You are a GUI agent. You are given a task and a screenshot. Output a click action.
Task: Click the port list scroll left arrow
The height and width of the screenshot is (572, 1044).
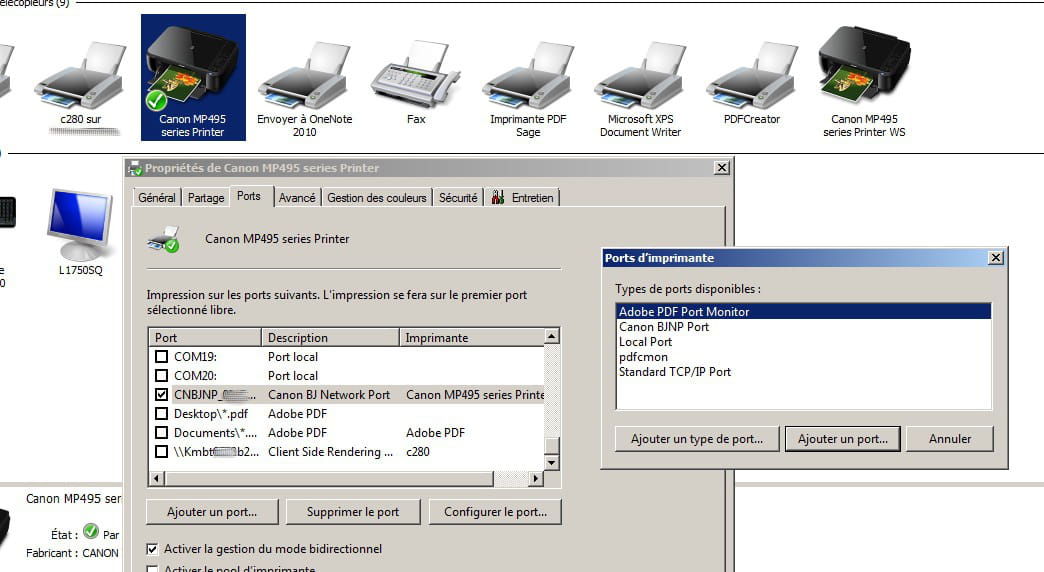point(157,478)
